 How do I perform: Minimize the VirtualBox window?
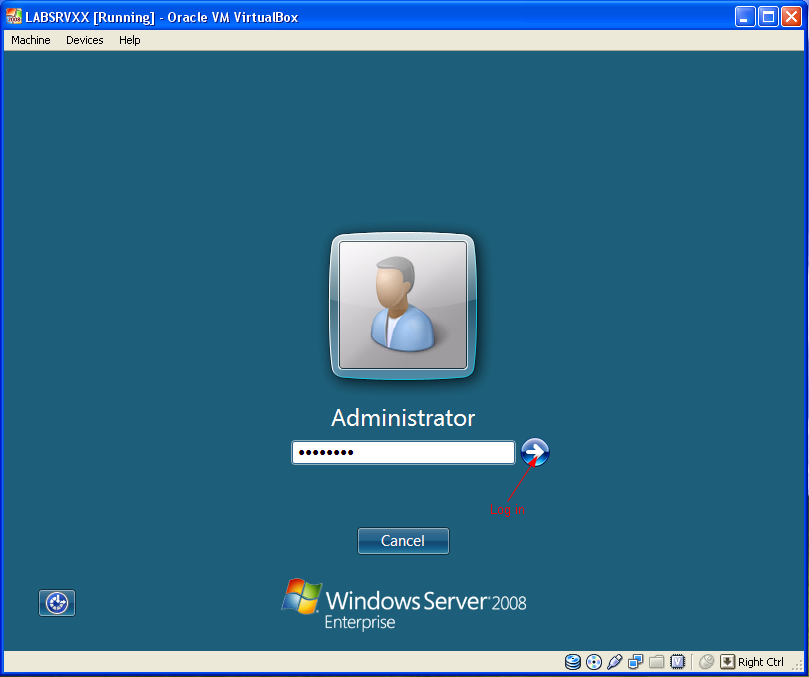pyautogui.click(x=745, y=17)
